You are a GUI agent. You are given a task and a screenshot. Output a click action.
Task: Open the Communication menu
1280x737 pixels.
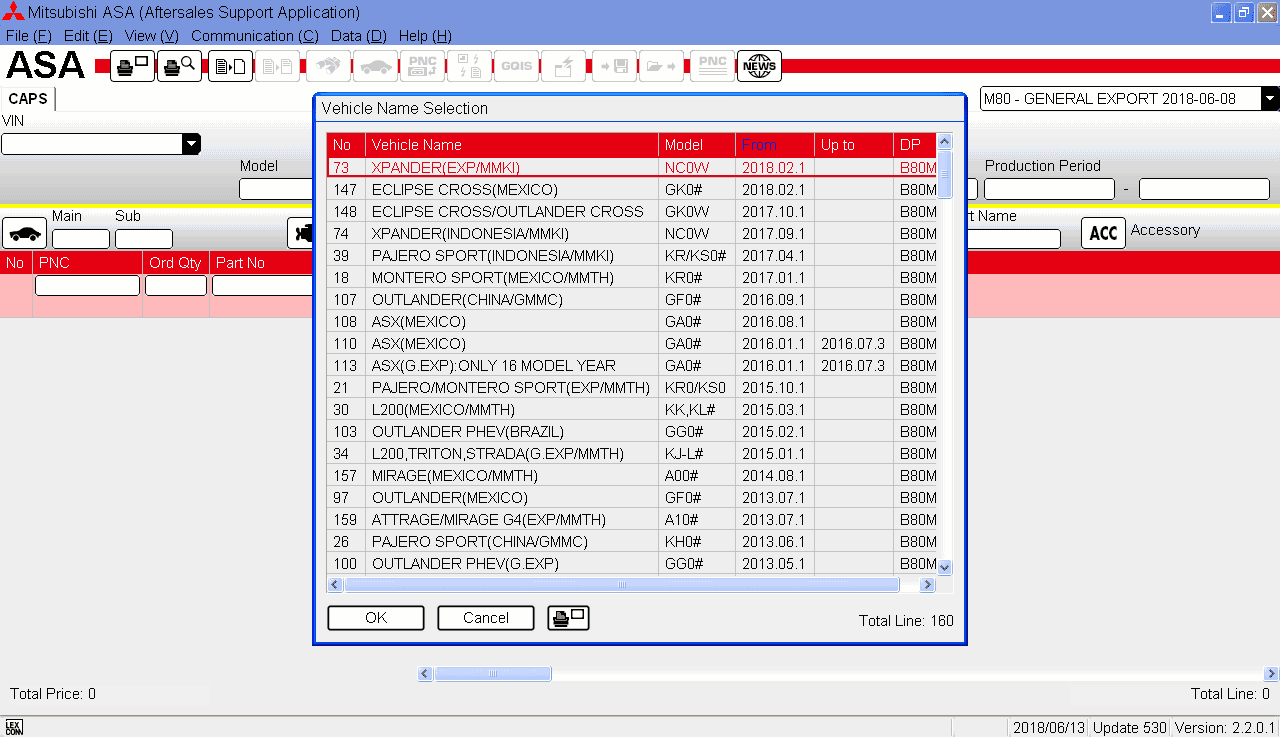(255, 36)
